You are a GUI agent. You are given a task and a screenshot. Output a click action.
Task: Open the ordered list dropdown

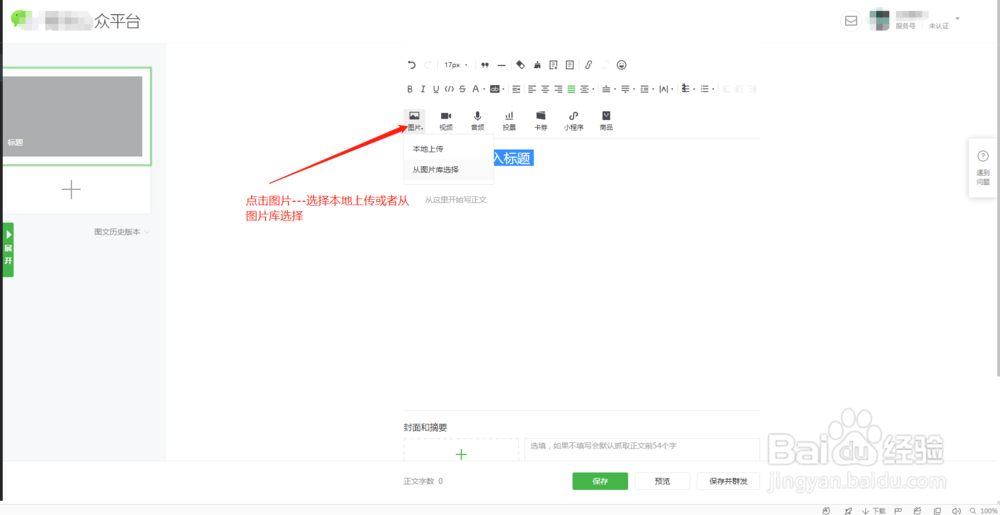(688, 89)
